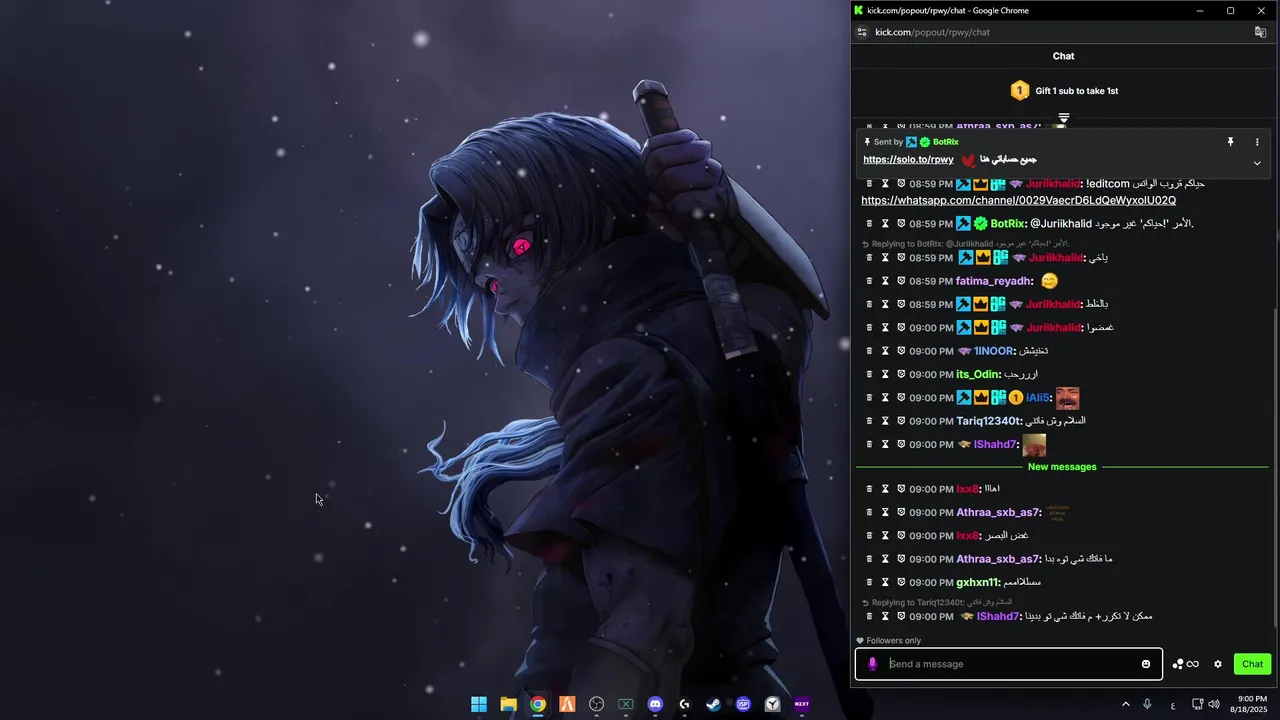This screenshot has height=720, width=1280.
Task: Click the trash icon on BotRix's message
Action: (x=869, y=224)
